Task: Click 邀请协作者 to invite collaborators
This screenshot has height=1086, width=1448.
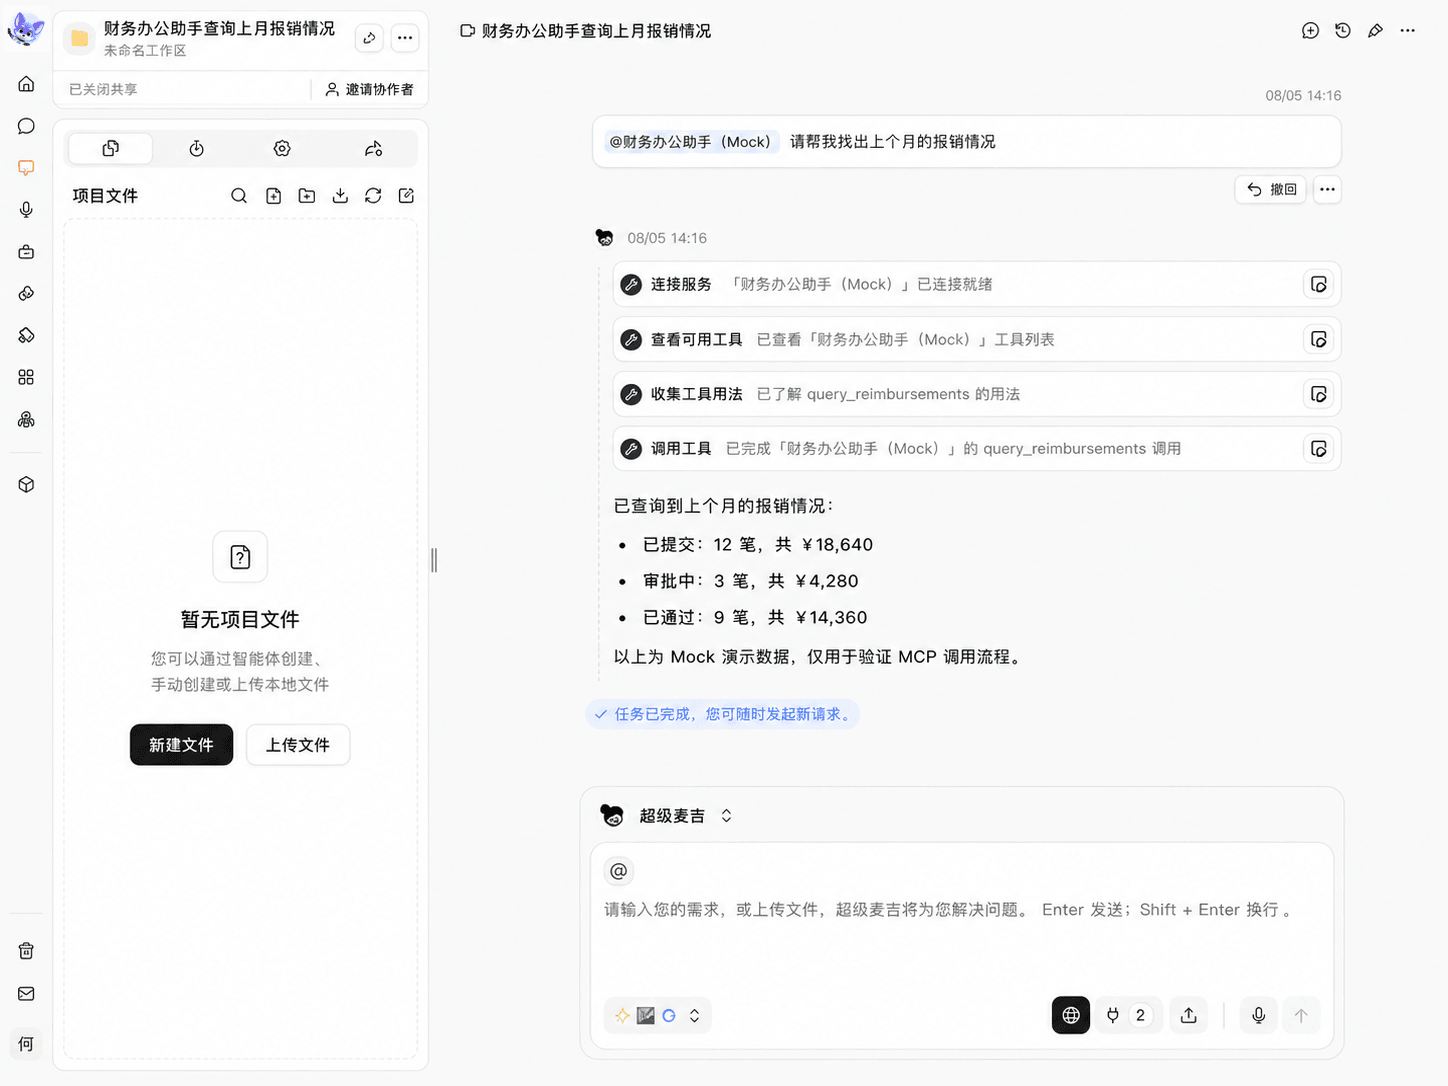Action: (369, 89)
